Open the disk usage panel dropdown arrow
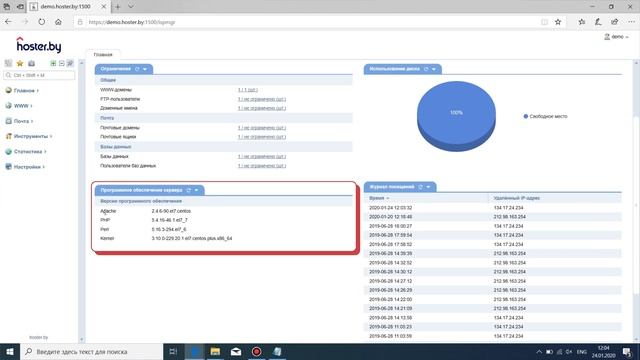640x360 pixels. 434,69
